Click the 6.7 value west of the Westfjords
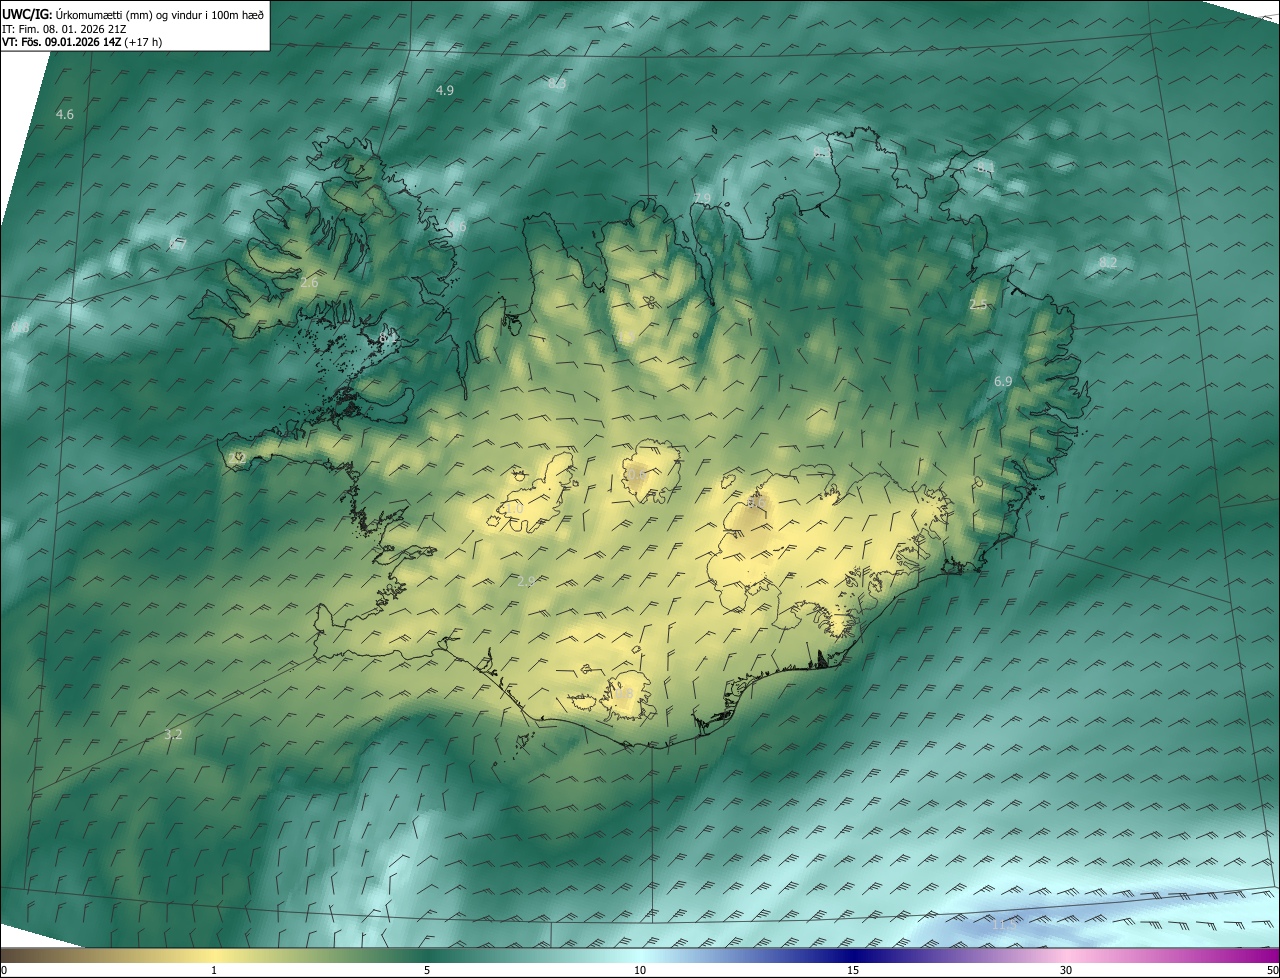The image size is (1280, 978). tap(178, 245)
